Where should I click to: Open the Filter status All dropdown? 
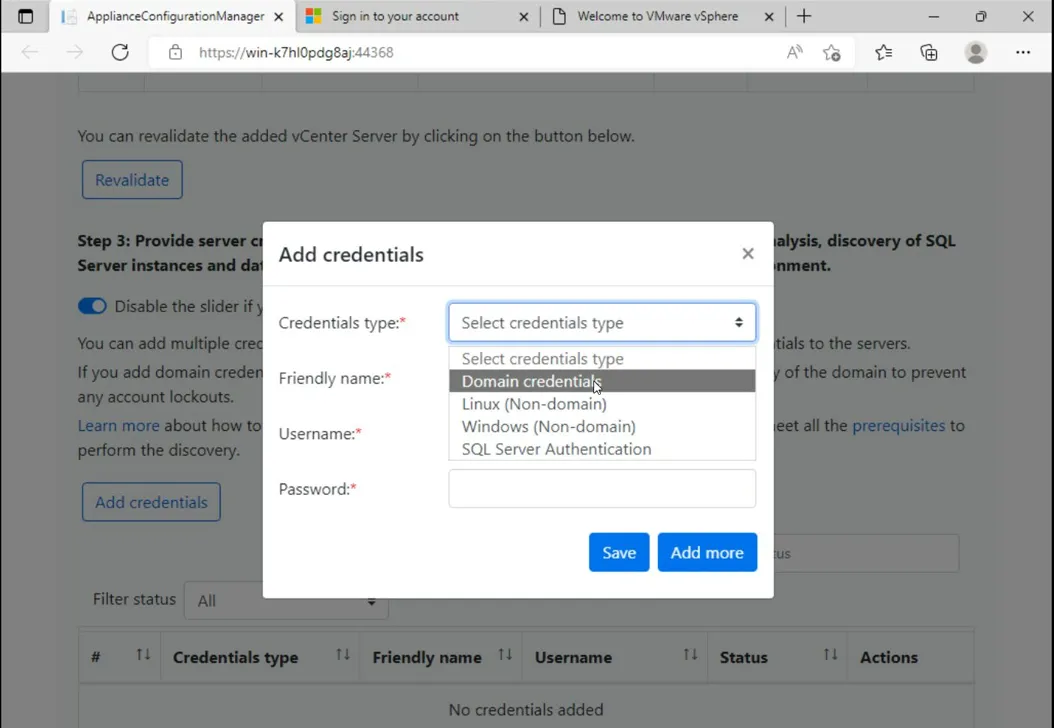286,600
